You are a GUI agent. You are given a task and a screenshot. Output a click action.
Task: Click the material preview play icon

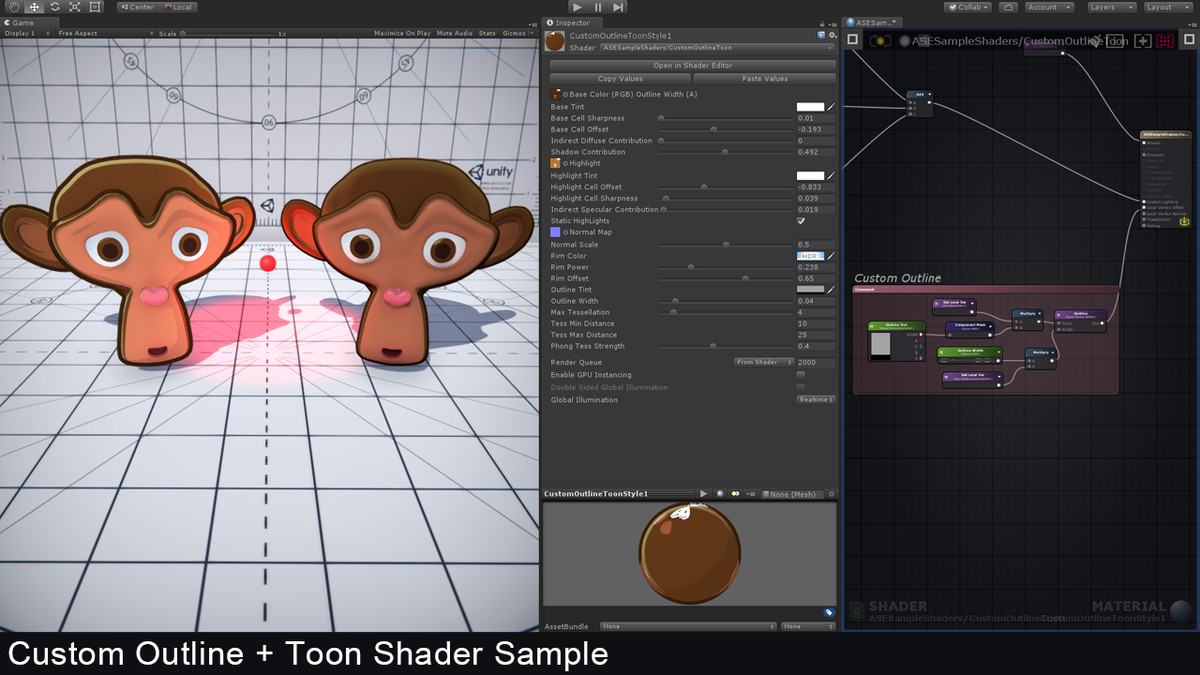pos(703,494)
